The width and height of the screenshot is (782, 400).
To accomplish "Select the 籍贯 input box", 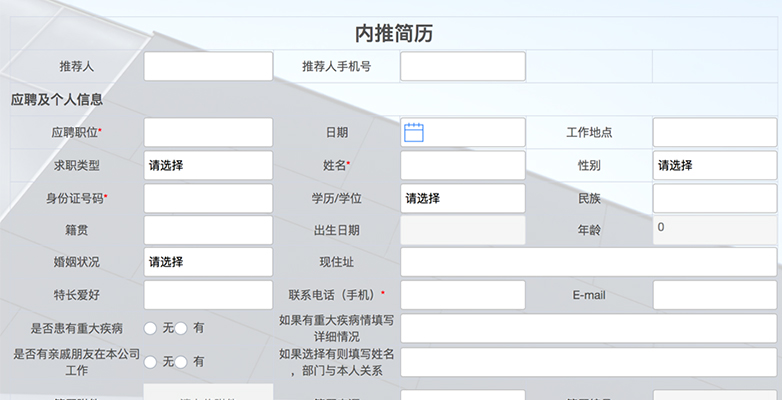I will (208, 230).
